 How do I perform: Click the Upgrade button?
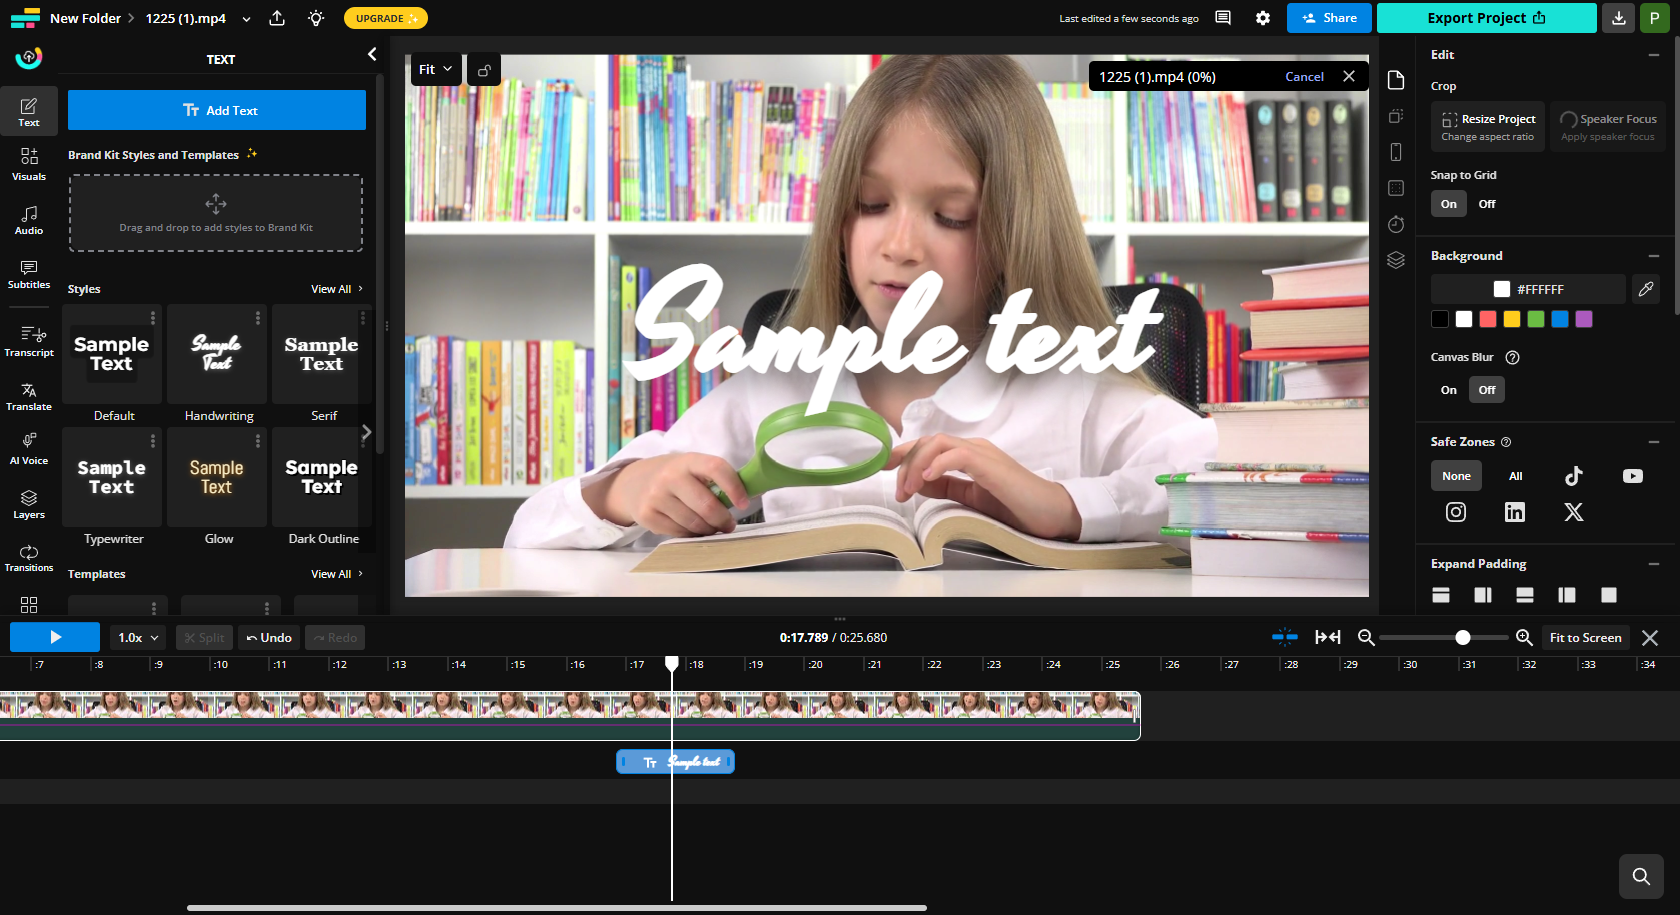[x=385, y=18]
